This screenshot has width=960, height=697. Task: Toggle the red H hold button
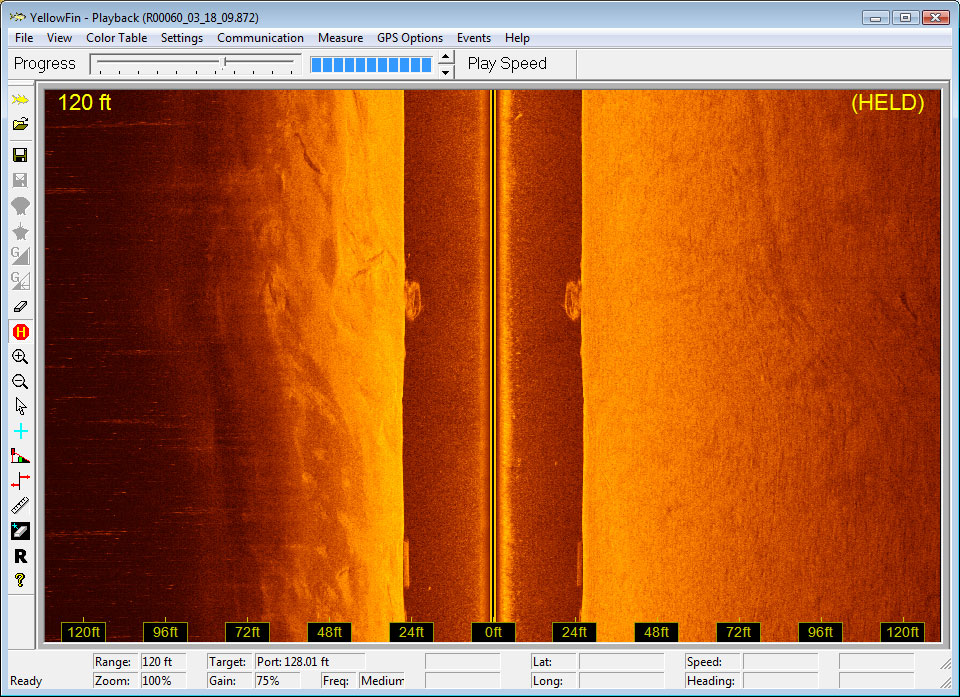click(x=20, y=331)
